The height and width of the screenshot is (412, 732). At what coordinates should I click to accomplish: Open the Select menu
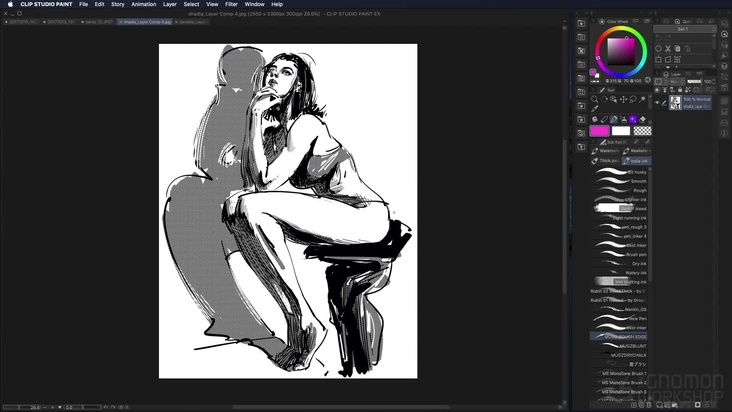point(191,4)
